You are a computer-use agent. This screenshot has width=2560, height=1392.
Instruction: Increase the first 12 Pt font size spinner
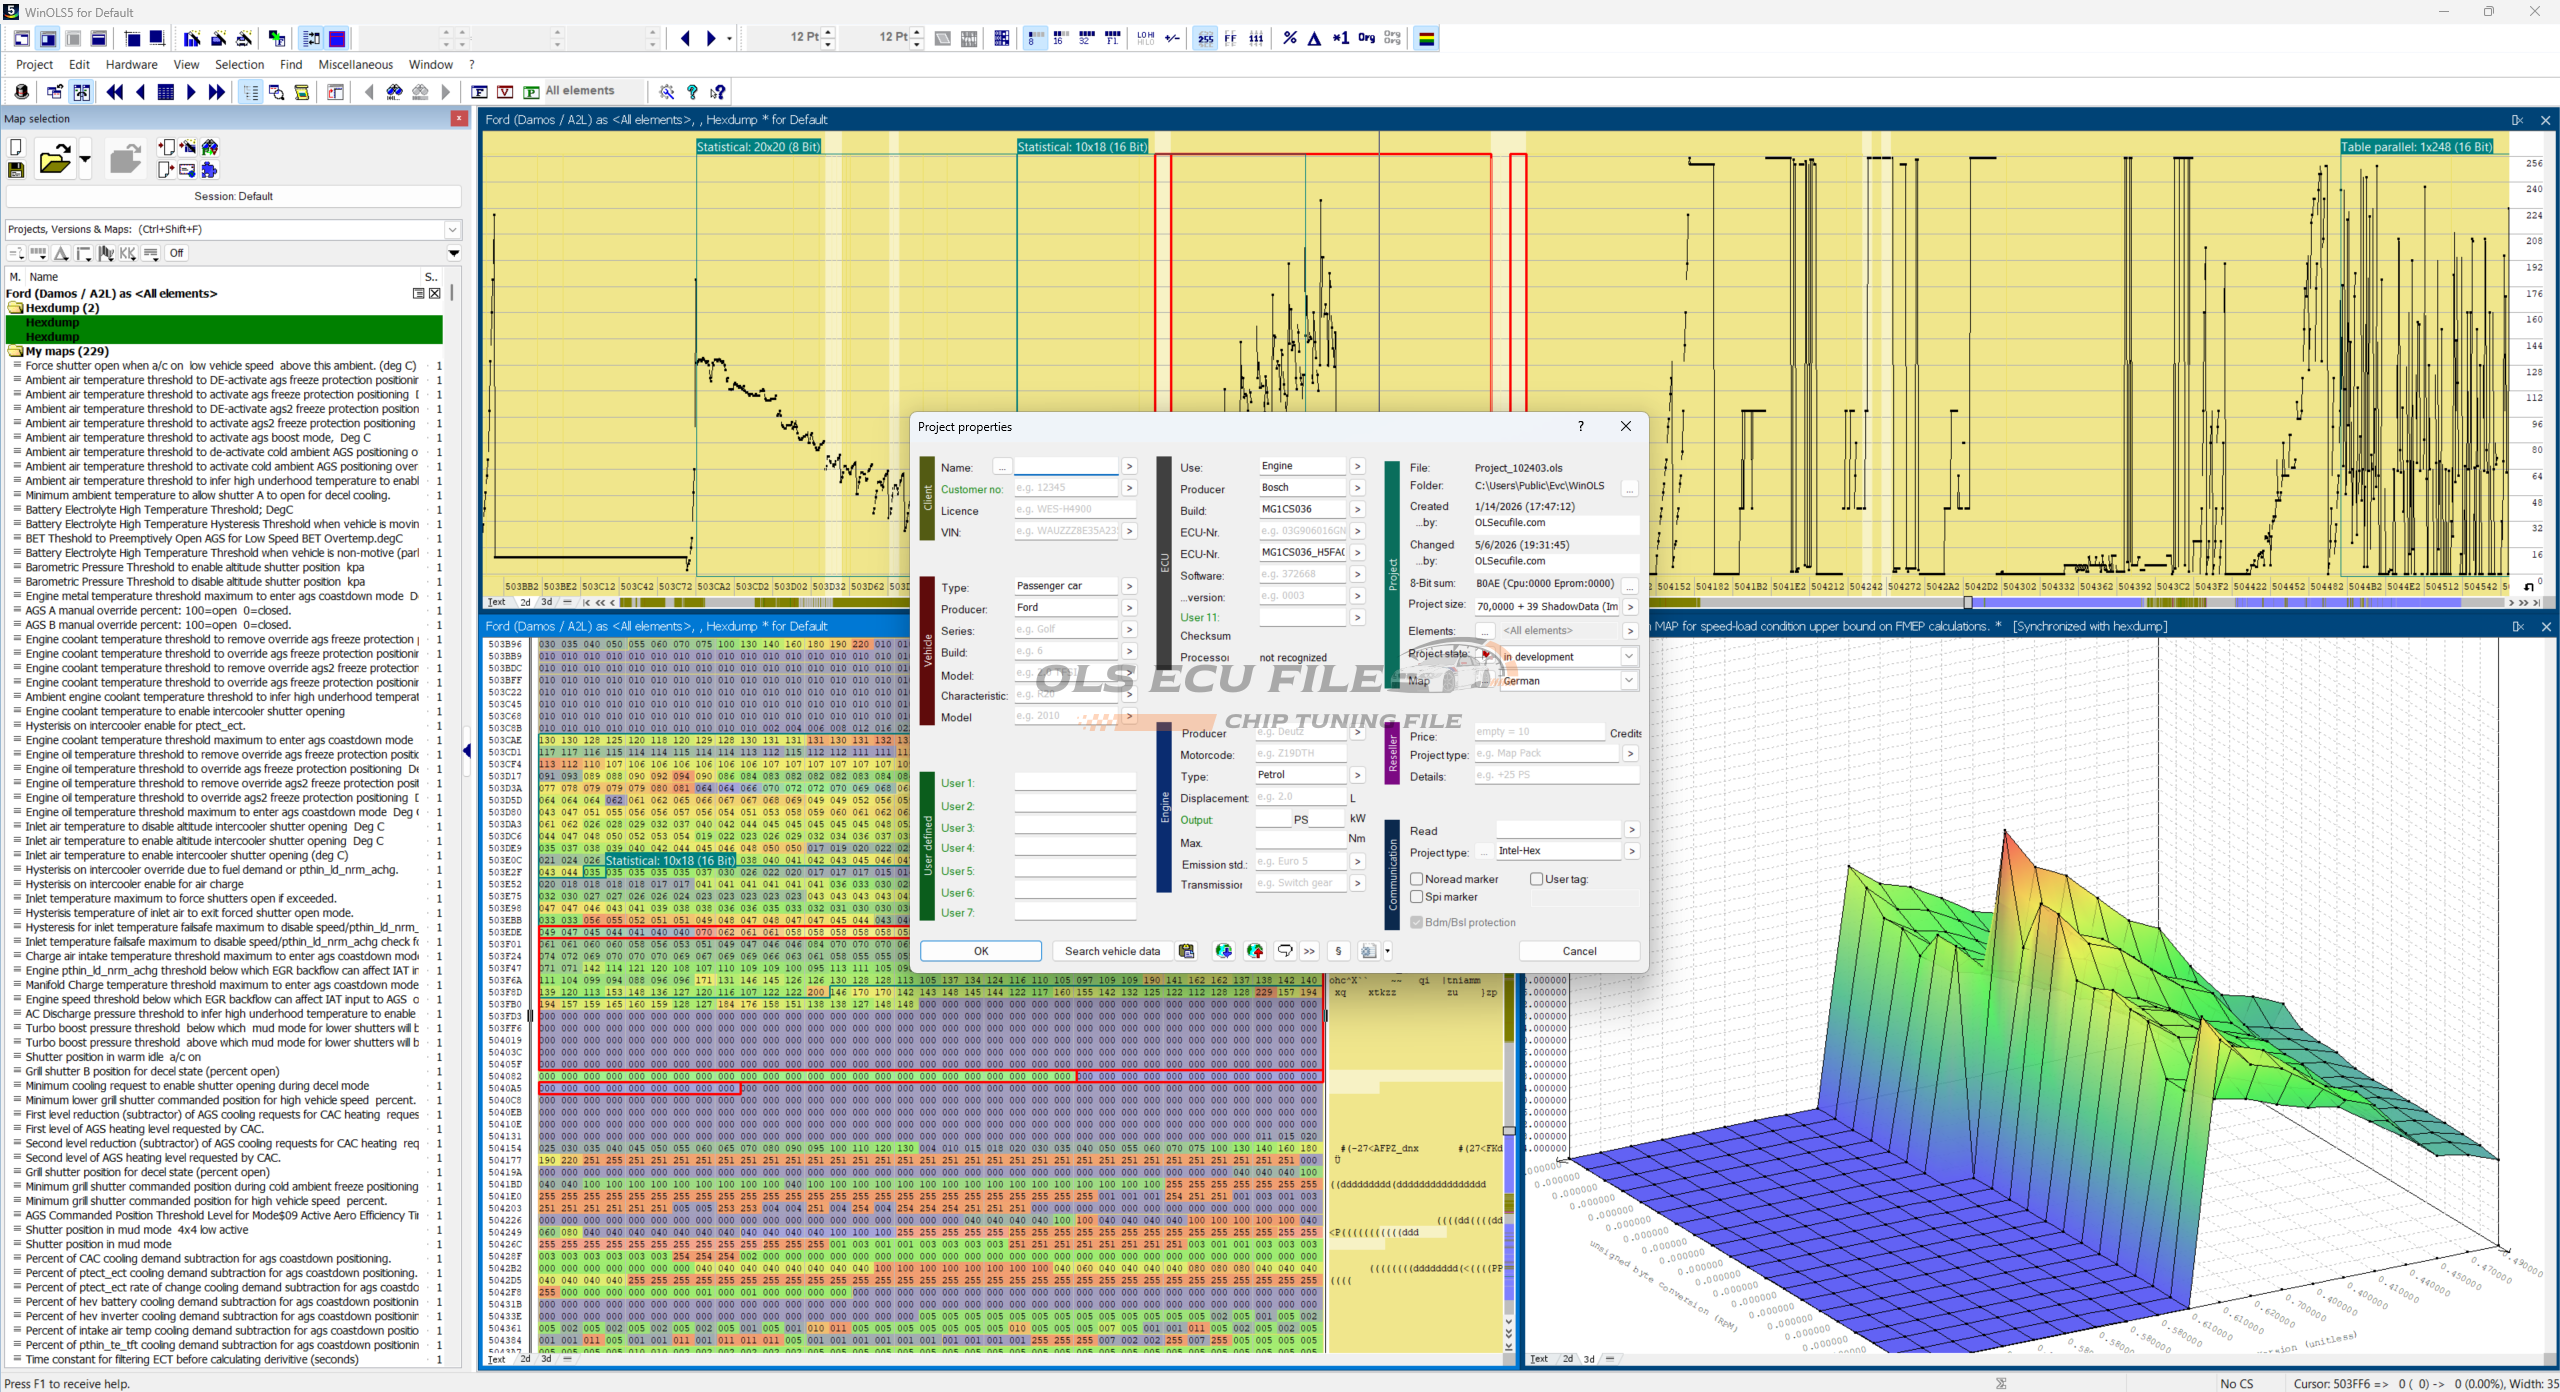coord(828,33)
